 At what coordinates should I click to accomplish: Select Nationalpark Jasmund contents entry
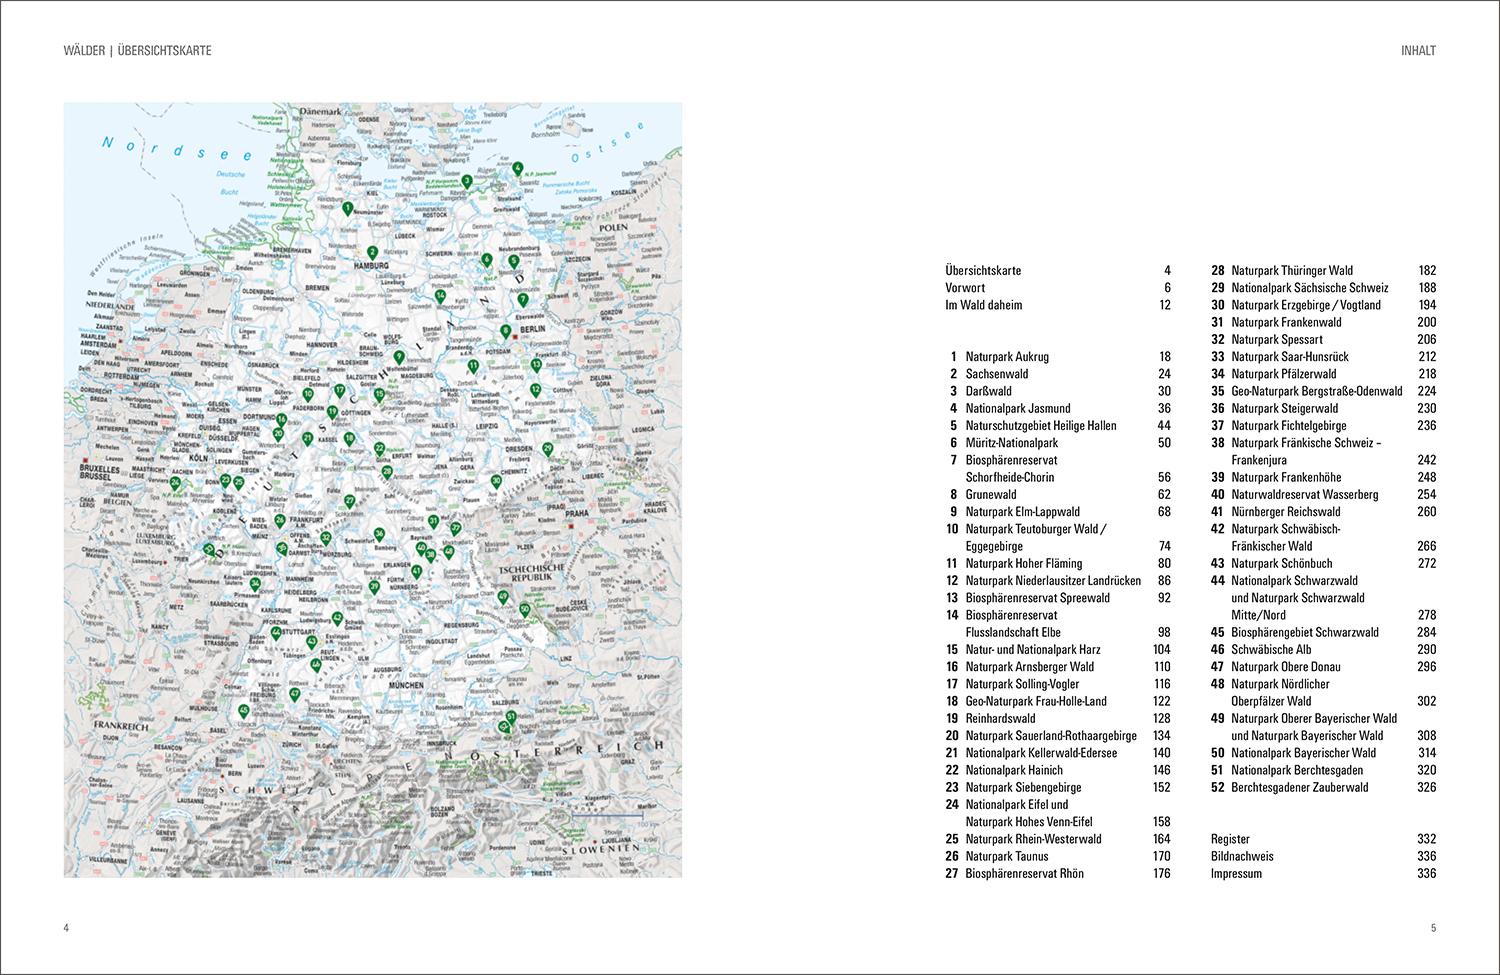1058,408
